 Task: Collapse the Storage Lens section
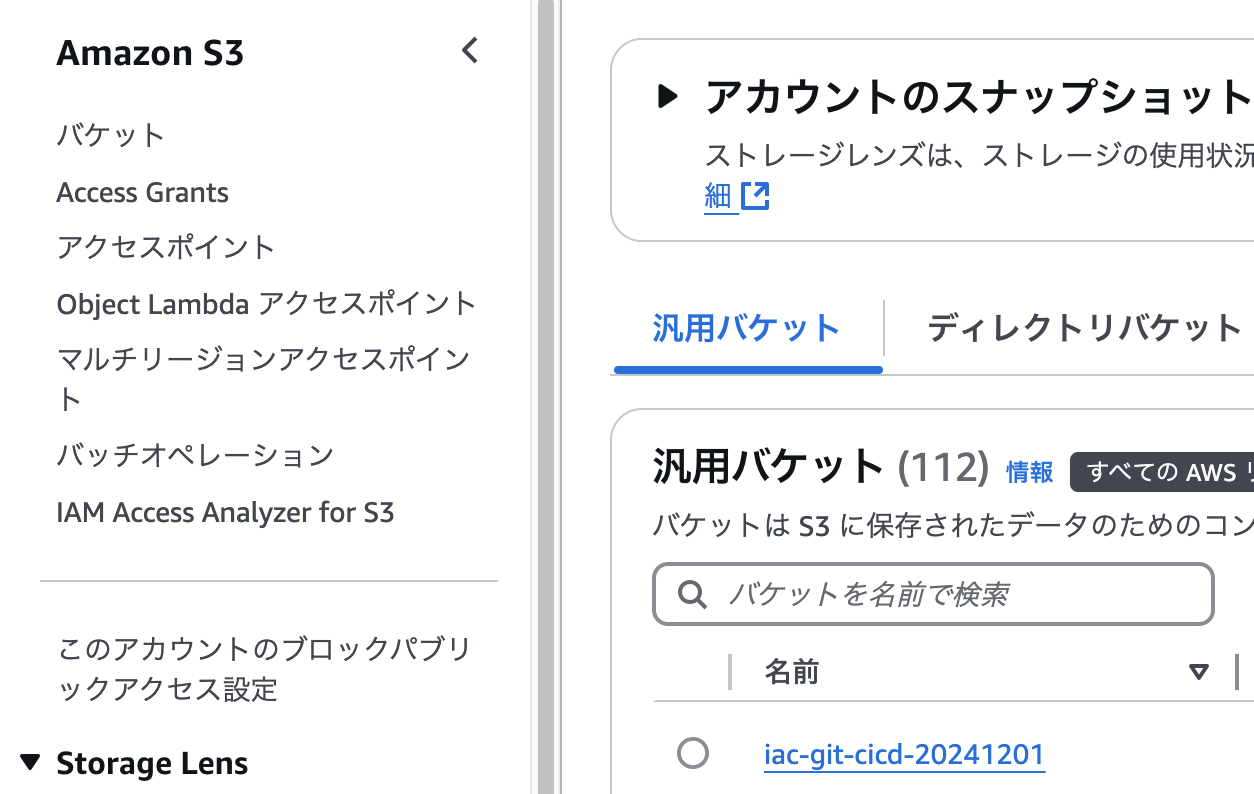[x=30, y=763]
